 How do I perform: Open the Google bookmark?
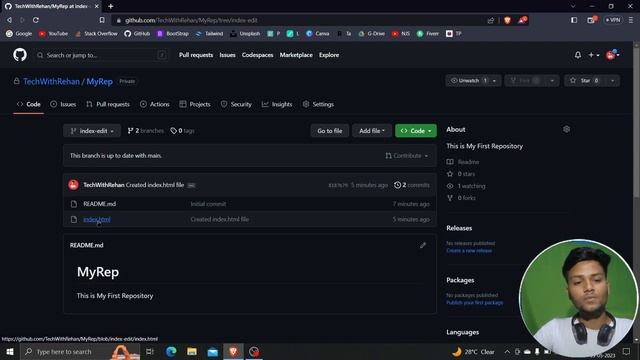tap(19, 33)
